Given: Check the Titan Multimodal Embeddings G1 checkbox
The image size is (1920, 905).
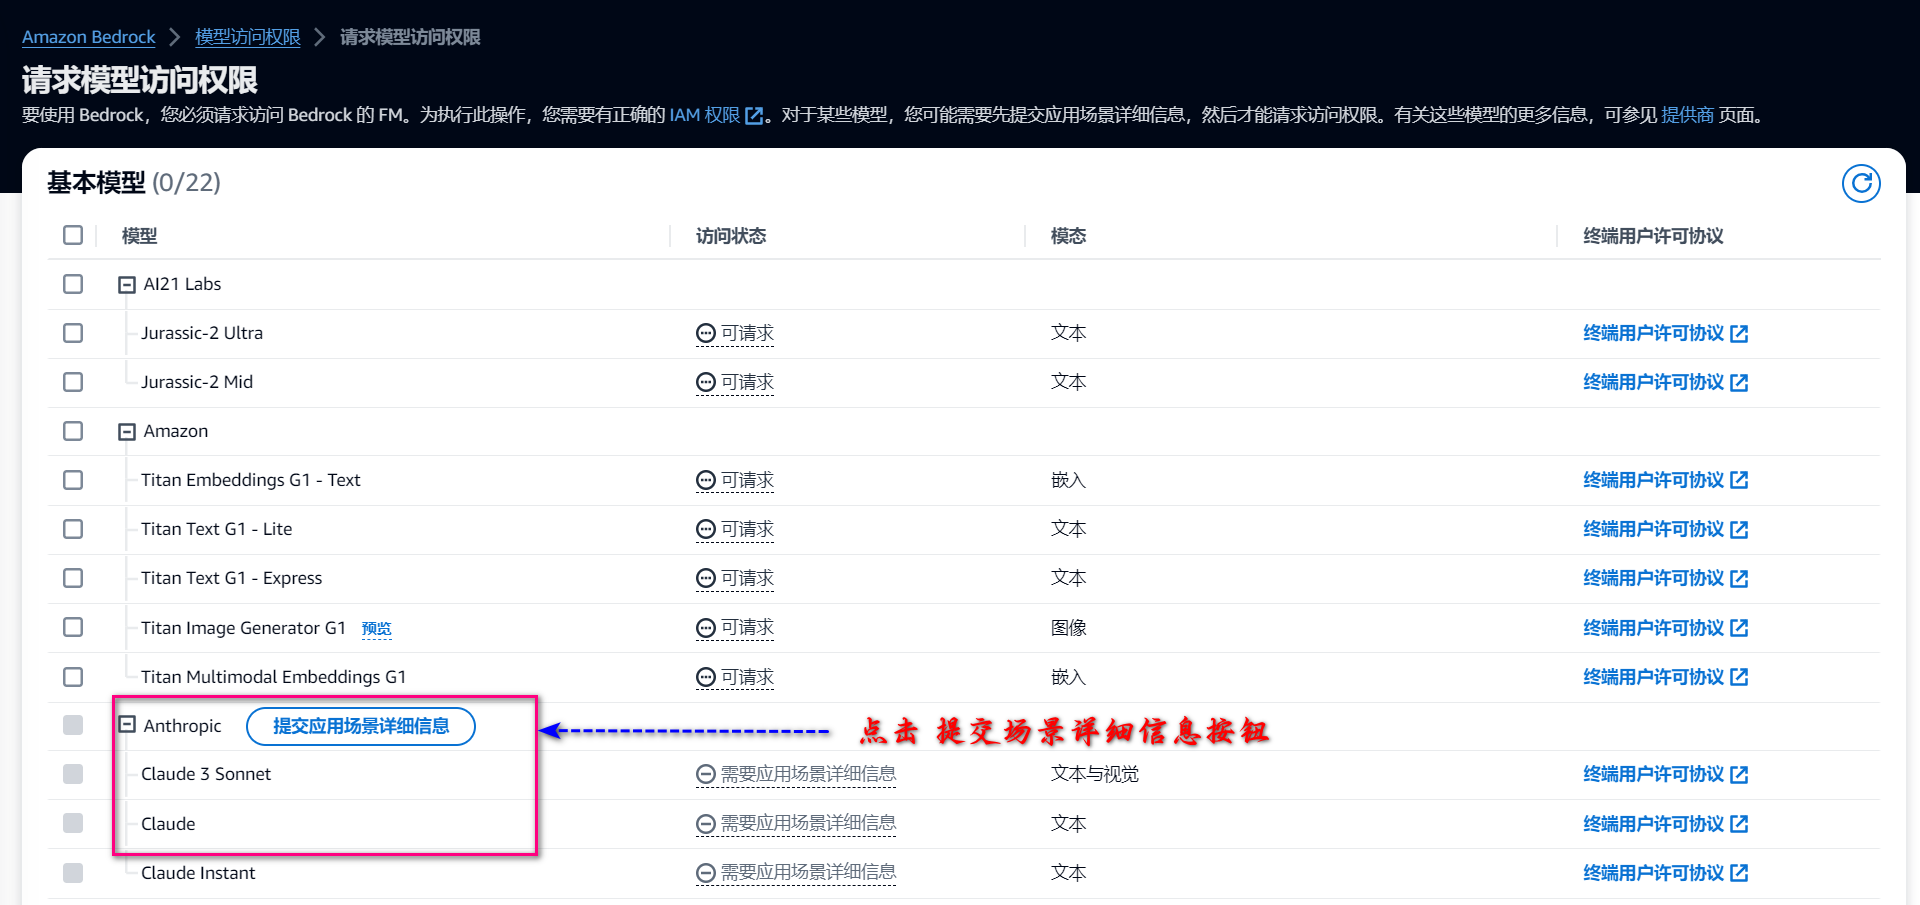Looking at the screenshot, I should (x=73, y=677).
